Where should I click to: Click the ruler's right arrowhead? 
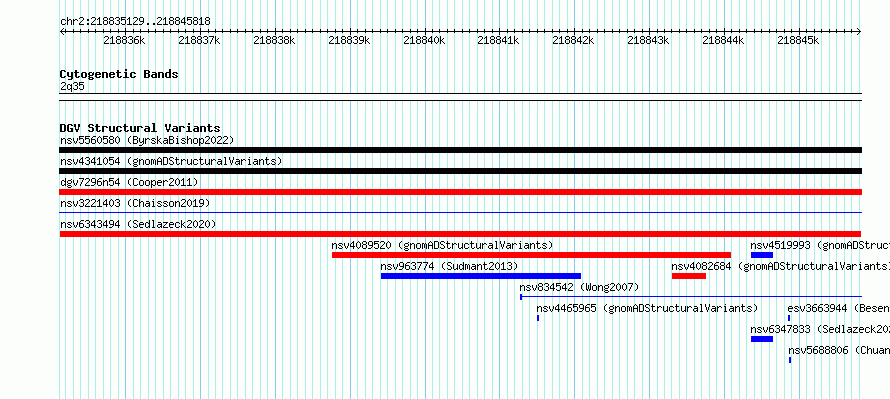coord(859,31)
